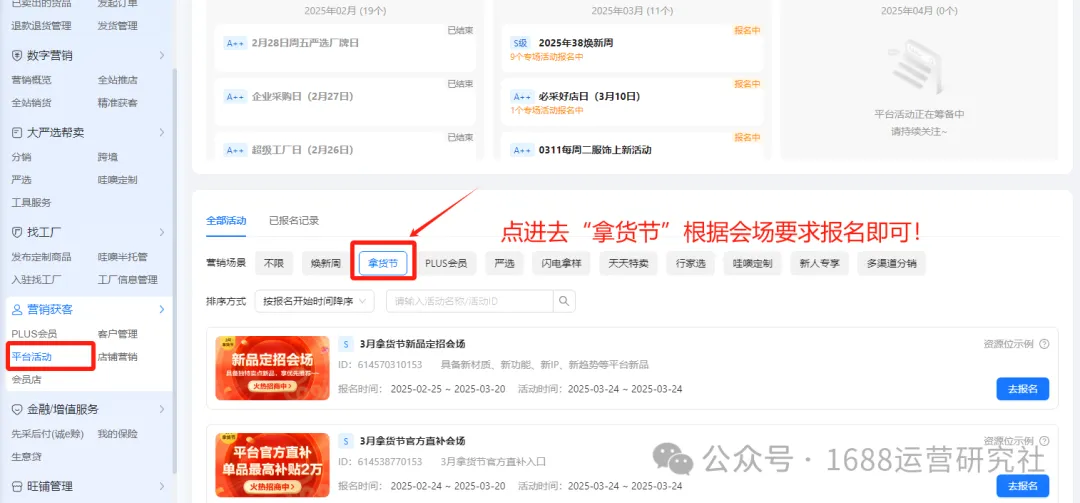Open 工厂信息管理 sidebar link

[127, 280]
